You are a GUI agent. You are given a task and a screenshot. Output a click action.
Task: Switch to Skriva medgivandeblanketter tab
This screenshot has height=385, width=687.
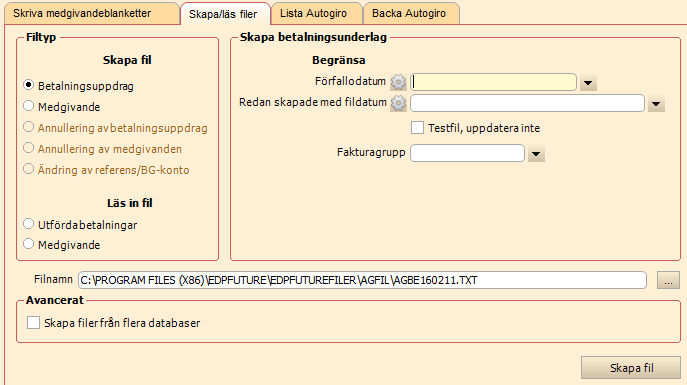tap(92, 14)
